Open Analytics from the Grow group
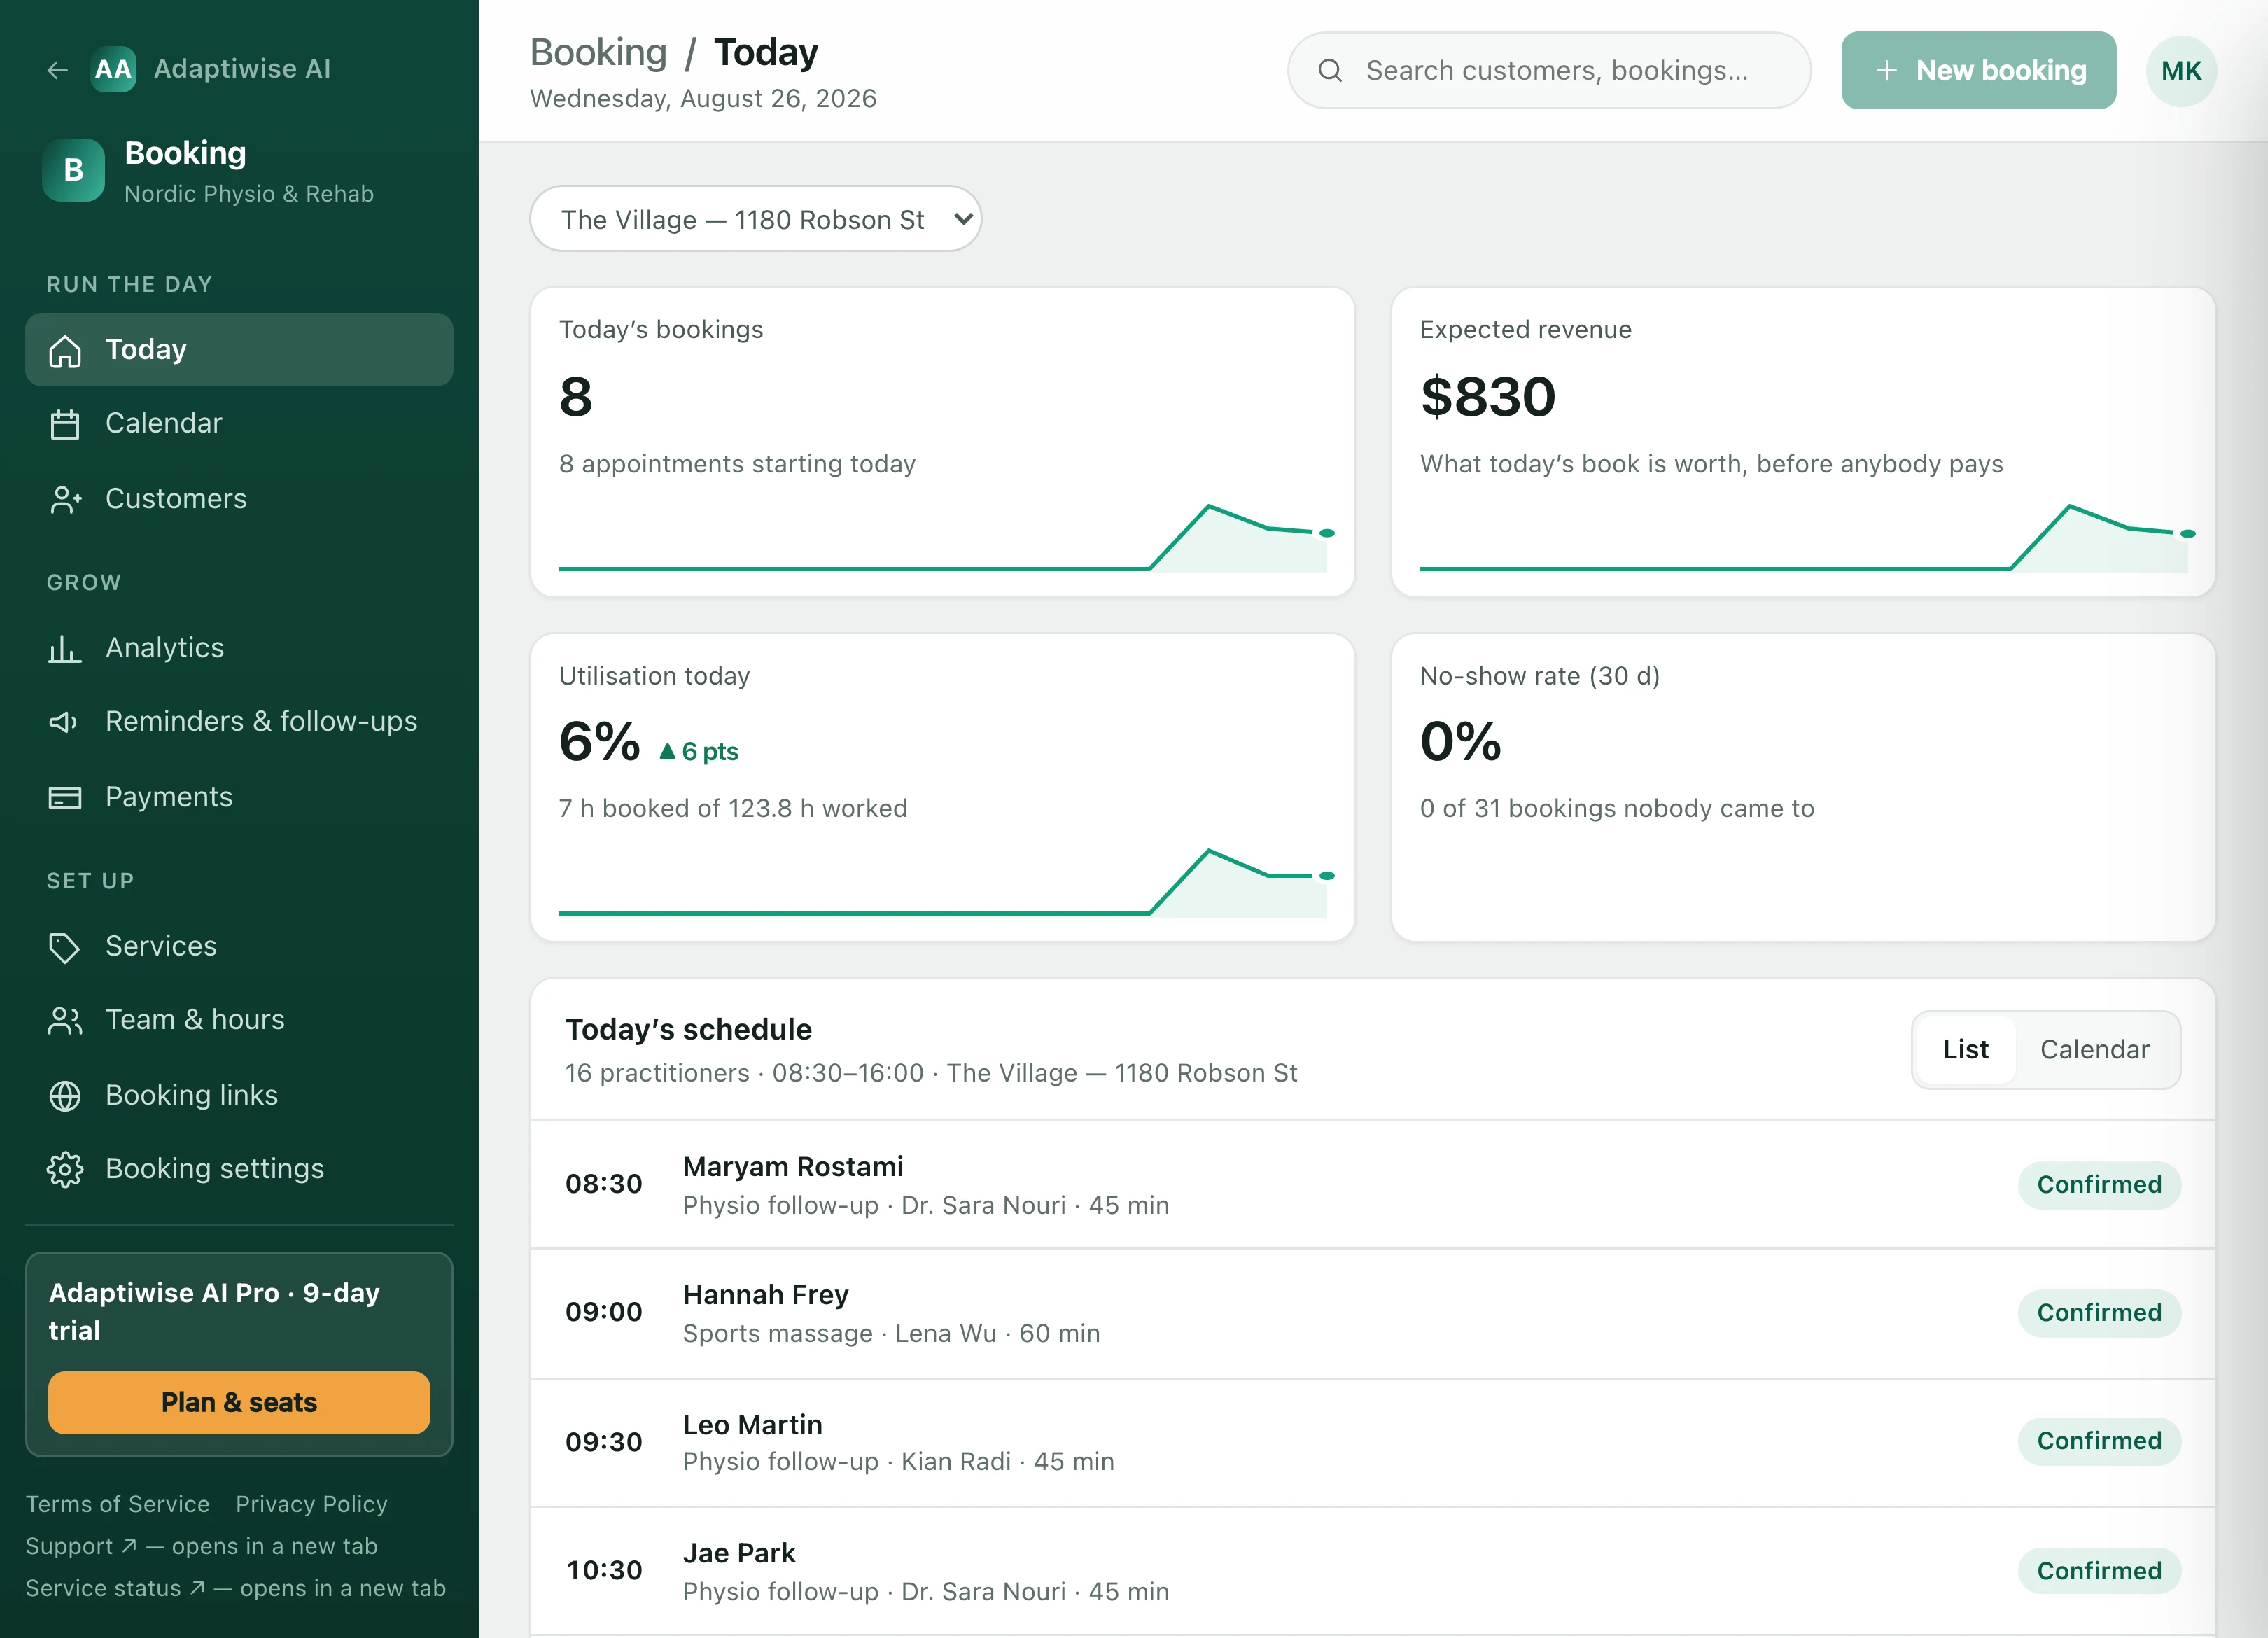 pyautogui.click(x=239, y=648)
